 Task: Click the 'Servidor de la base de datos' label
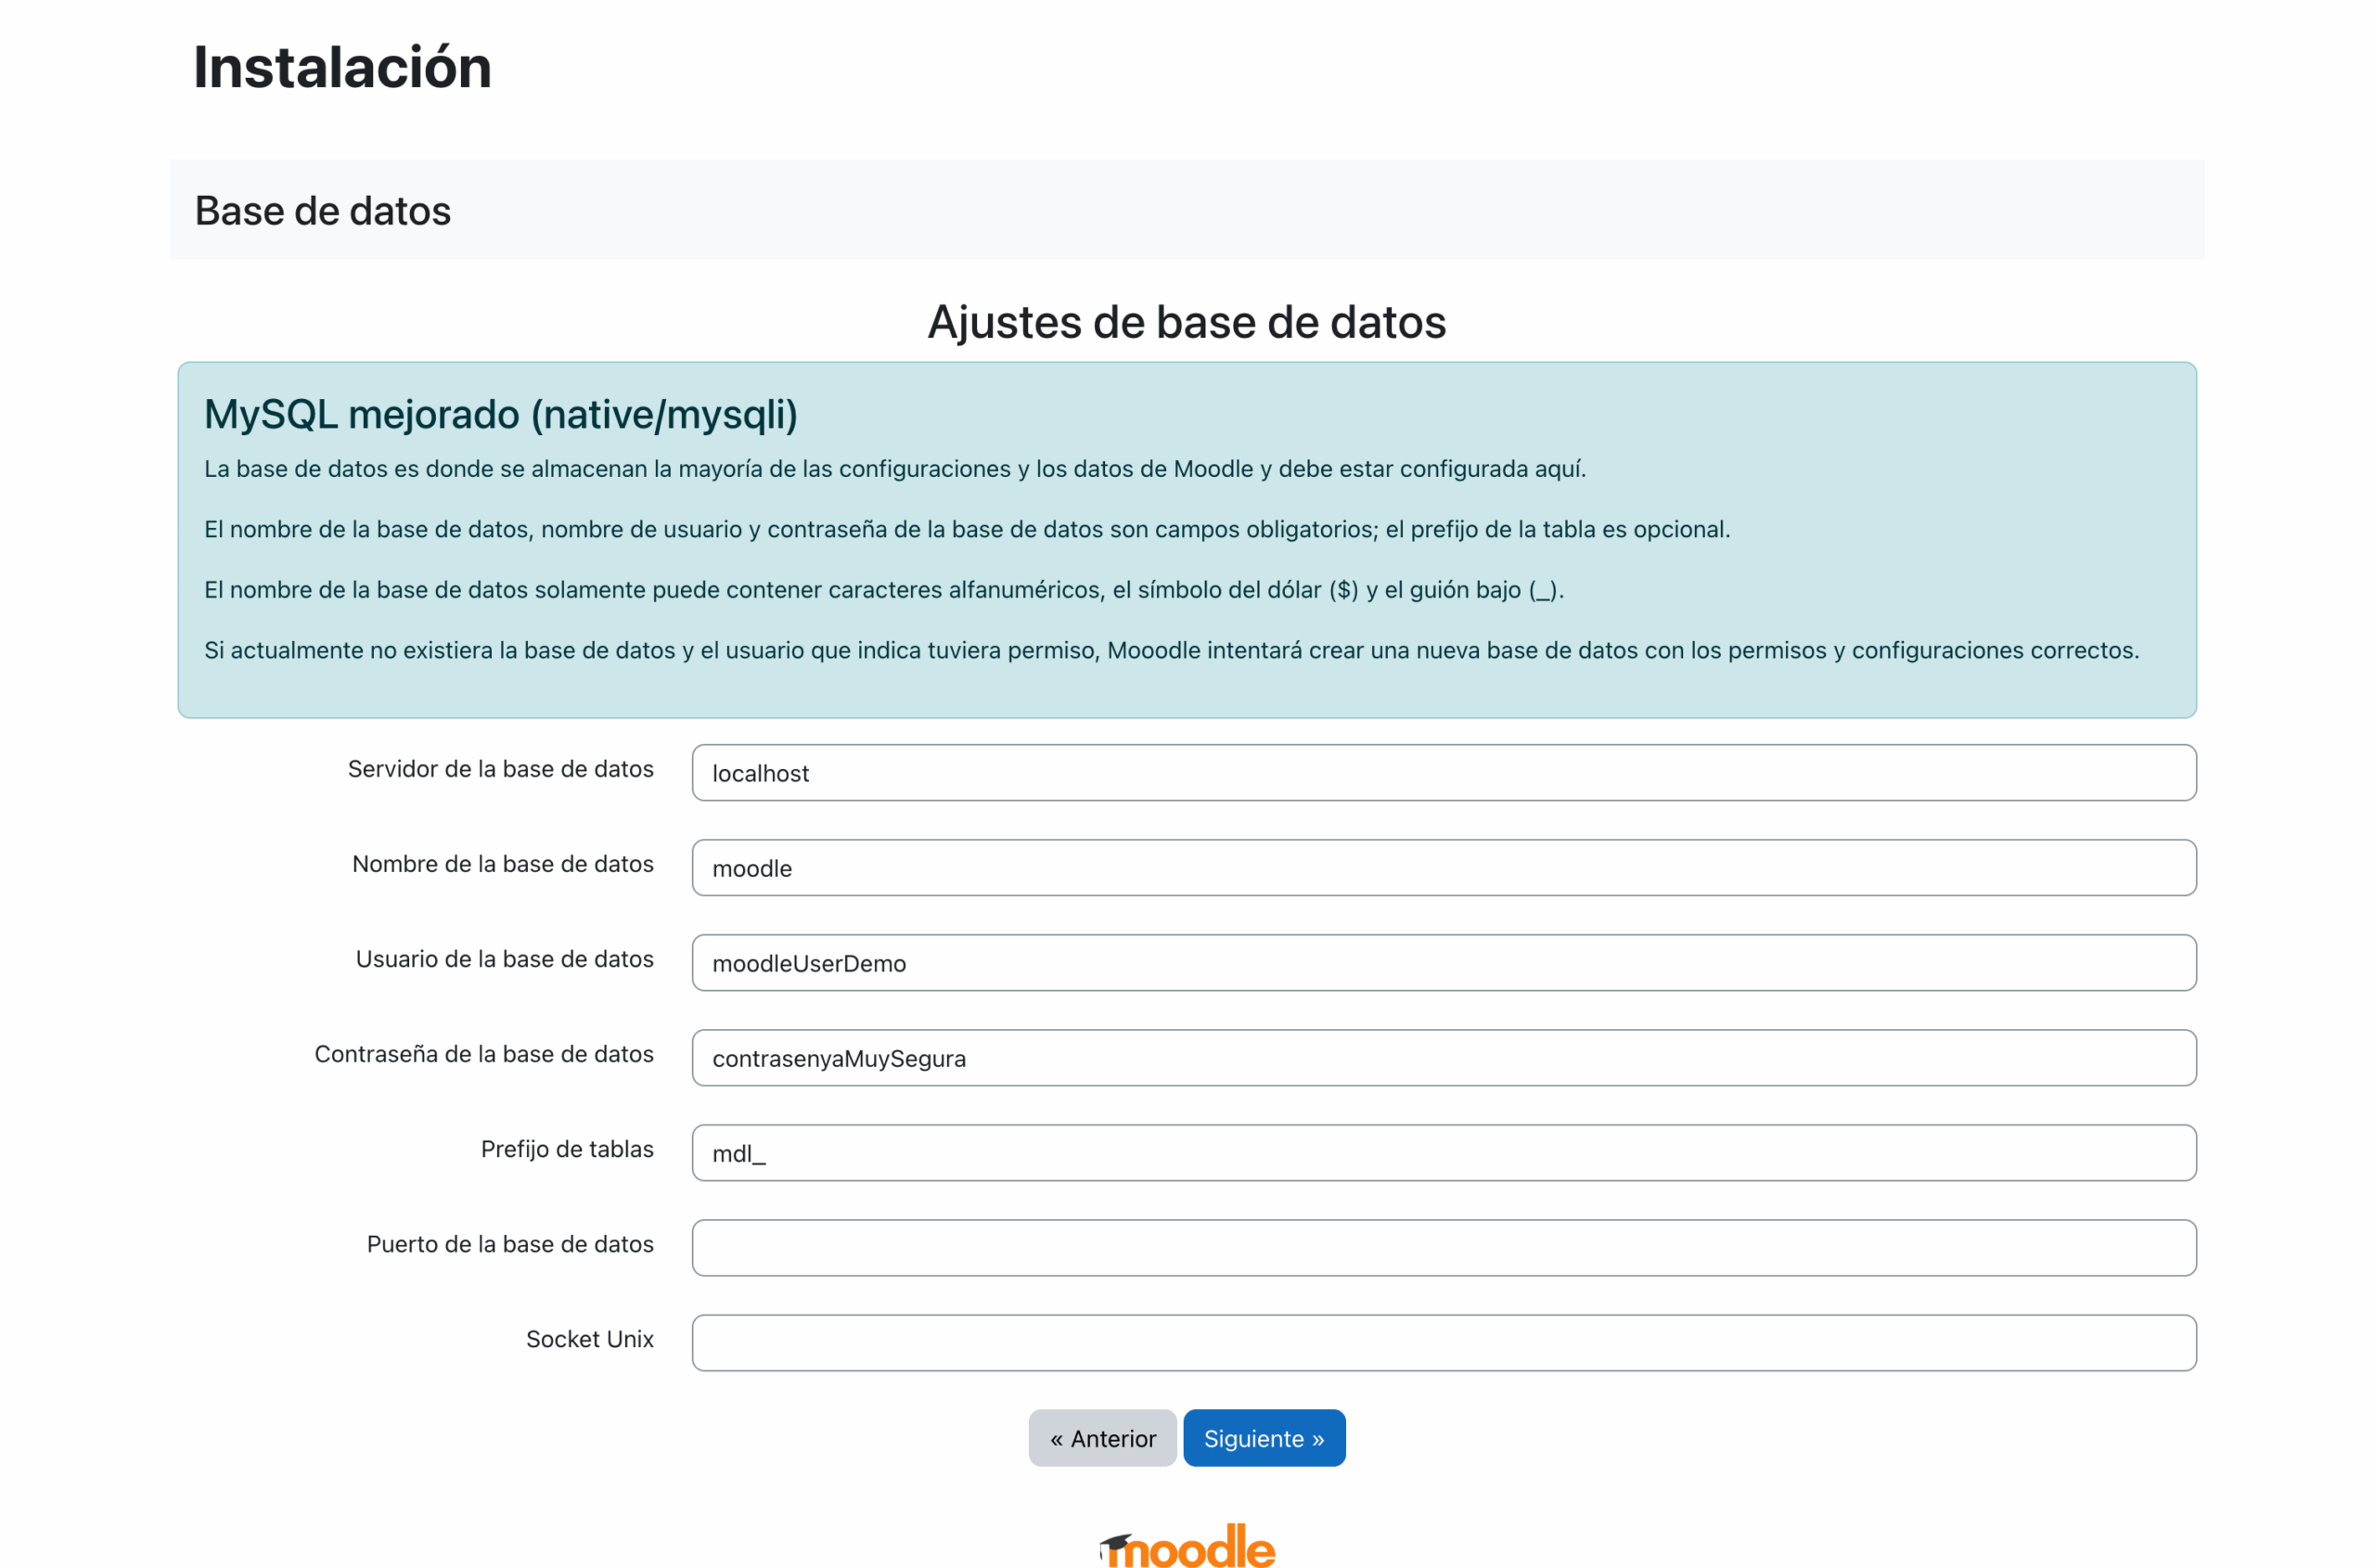[x=501, y=768]
